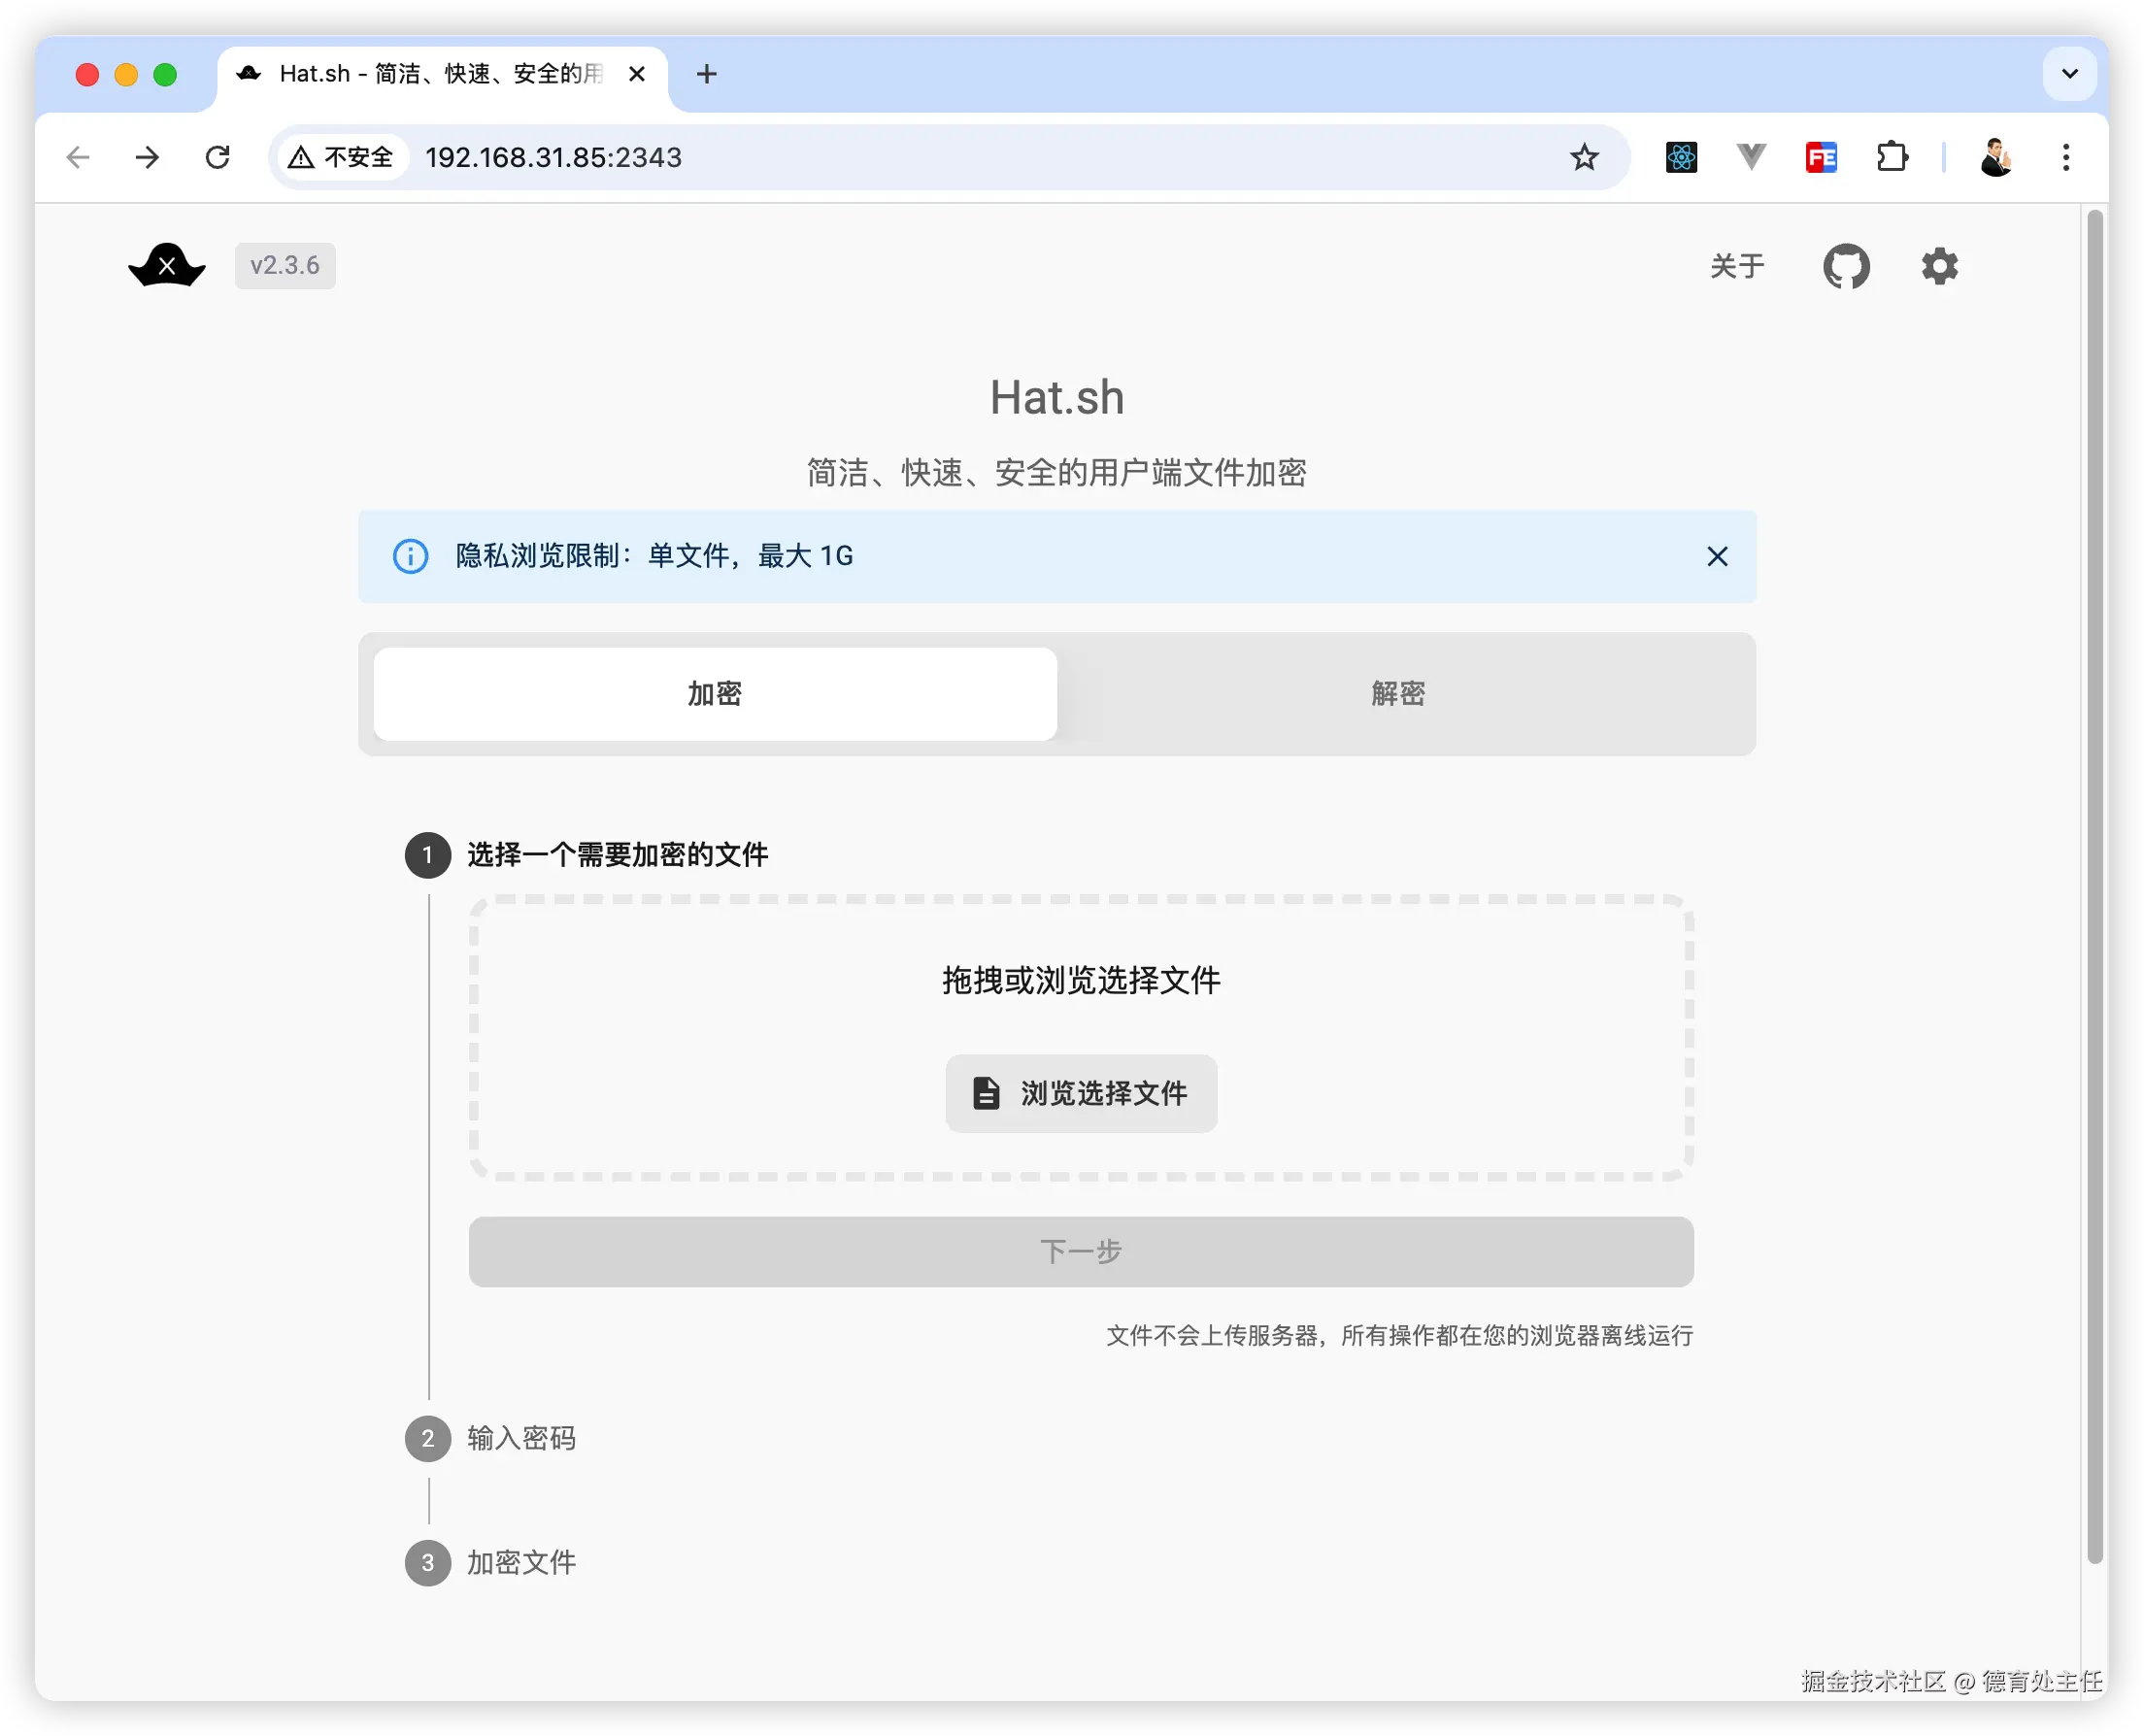Image resolution: width=2144 pixels, height=1736 pixels.
Task: Open the React Developer Tools extension
Action: [1681, 157]
